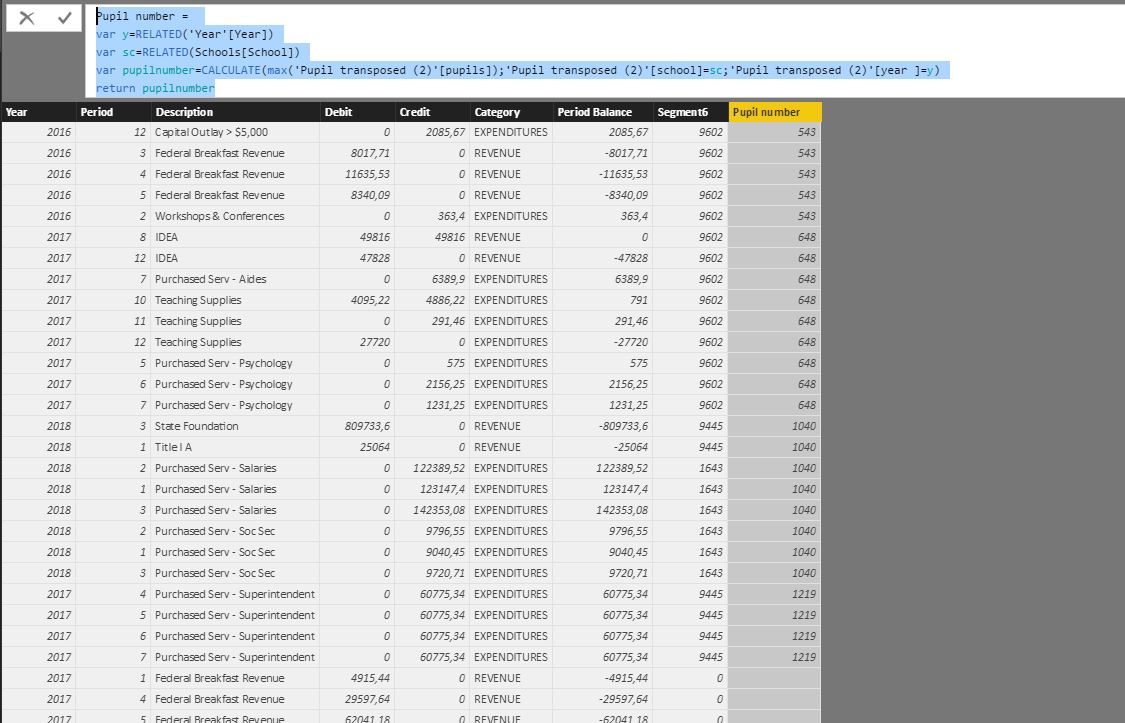Viewport: 1125px width, 723px height.
Task: Click the Pupil number cell in the Capital Outlay row
Action: point(775,132)
